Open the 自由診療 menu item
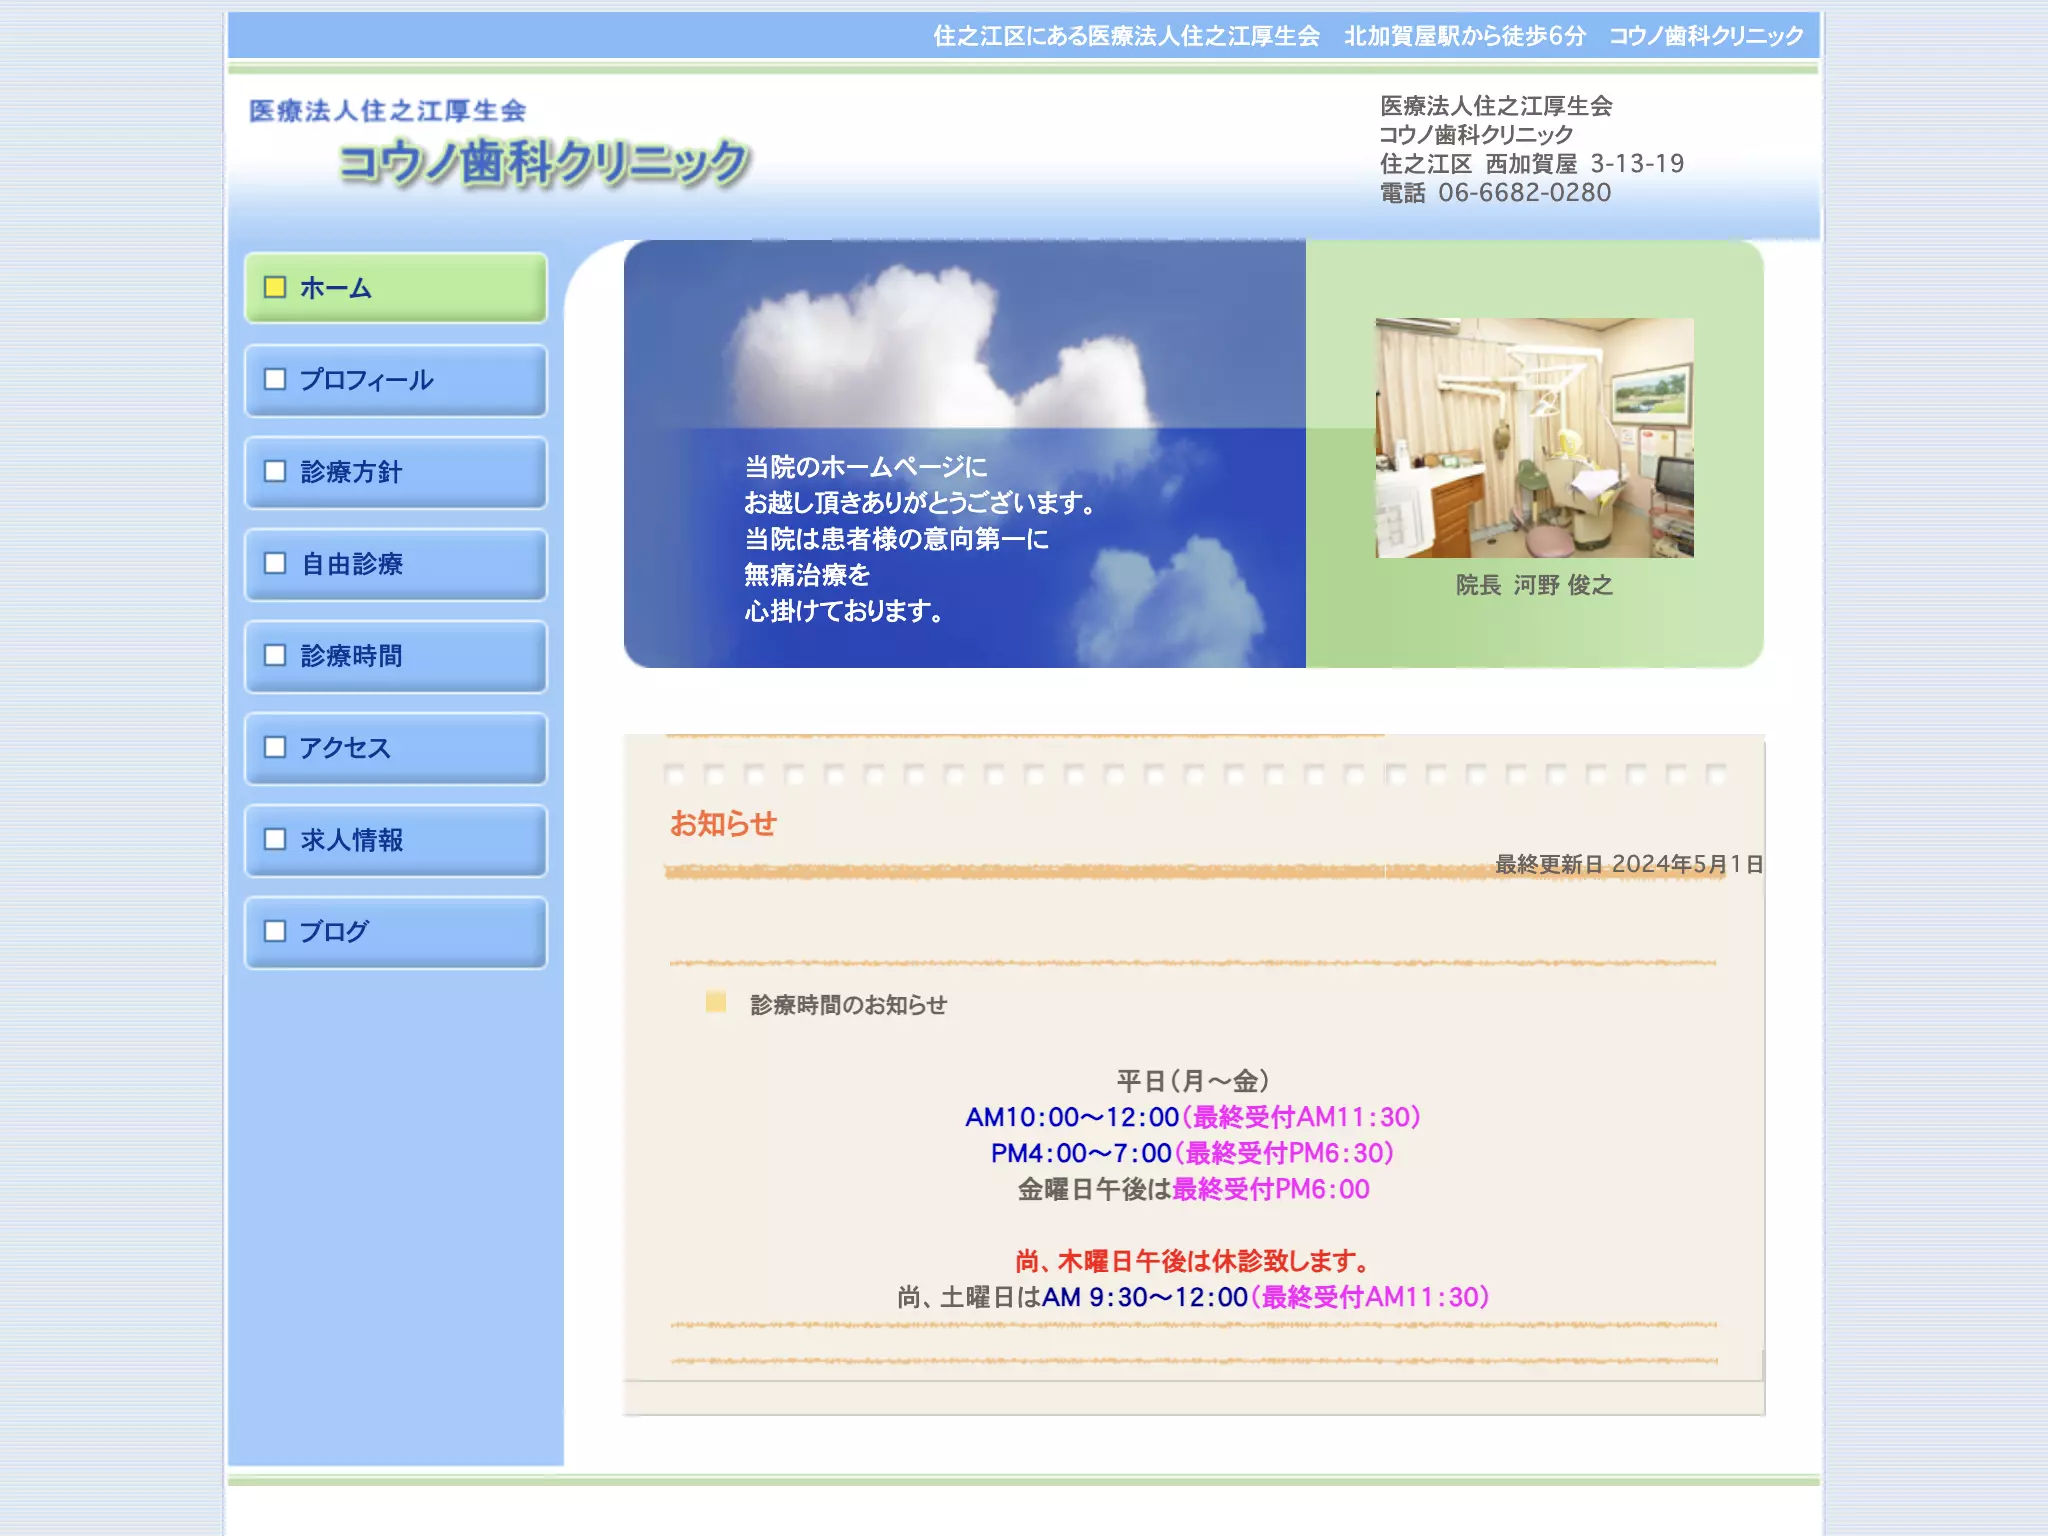The image size is (2048, 1536). 396,564
